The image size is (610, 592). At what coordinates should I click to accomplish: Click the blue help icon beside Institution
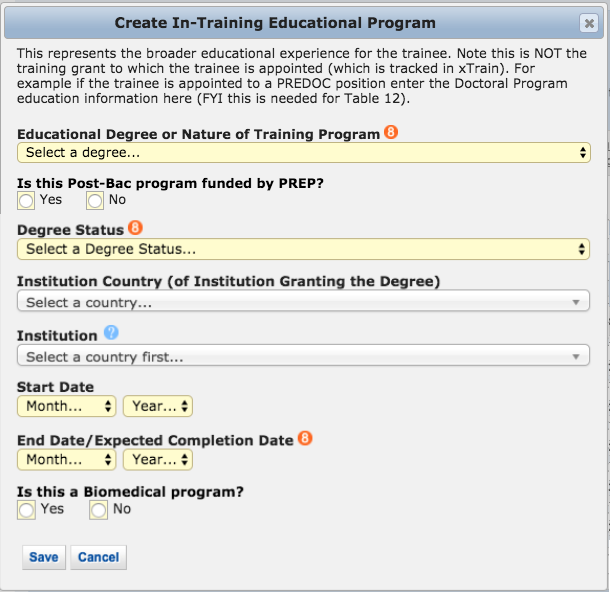click(x=111, y=334)
